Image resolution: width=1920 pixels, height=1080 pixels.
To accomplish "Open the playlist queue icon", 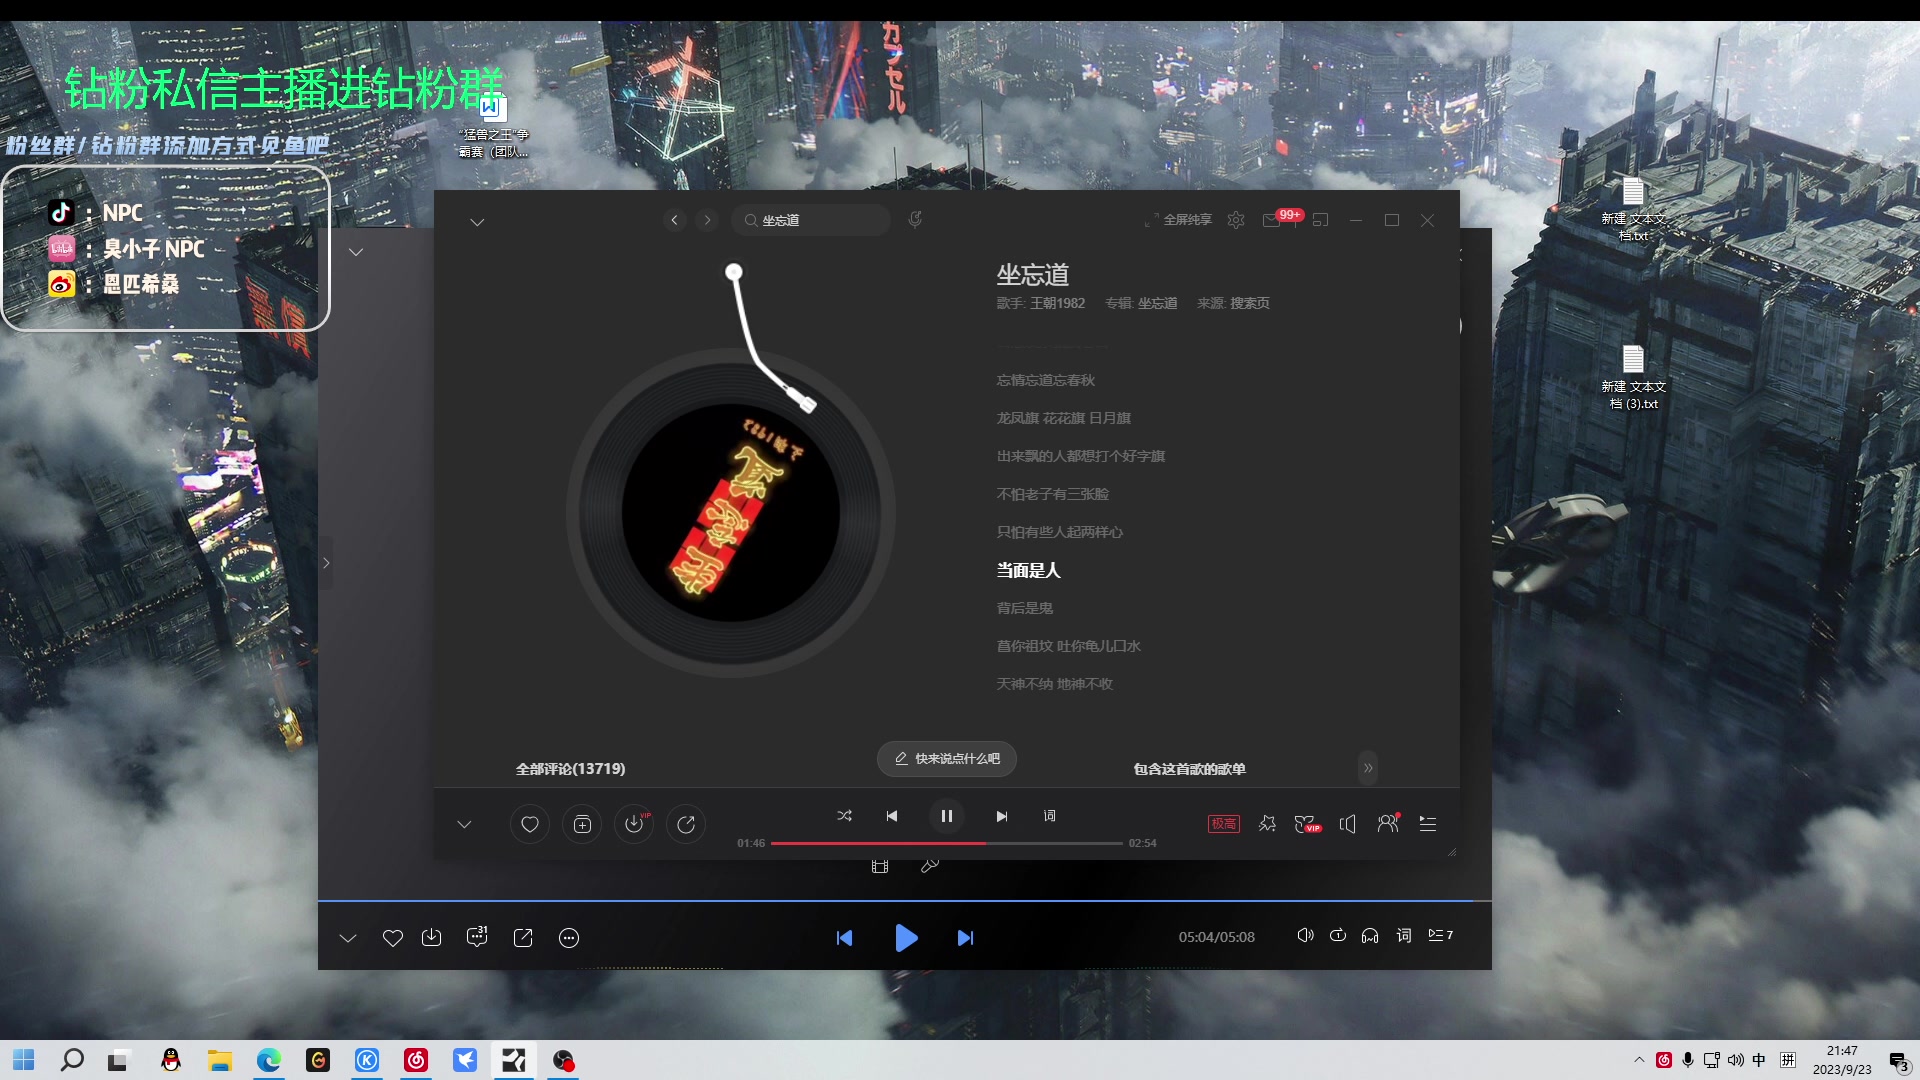I will point(1428,824).
